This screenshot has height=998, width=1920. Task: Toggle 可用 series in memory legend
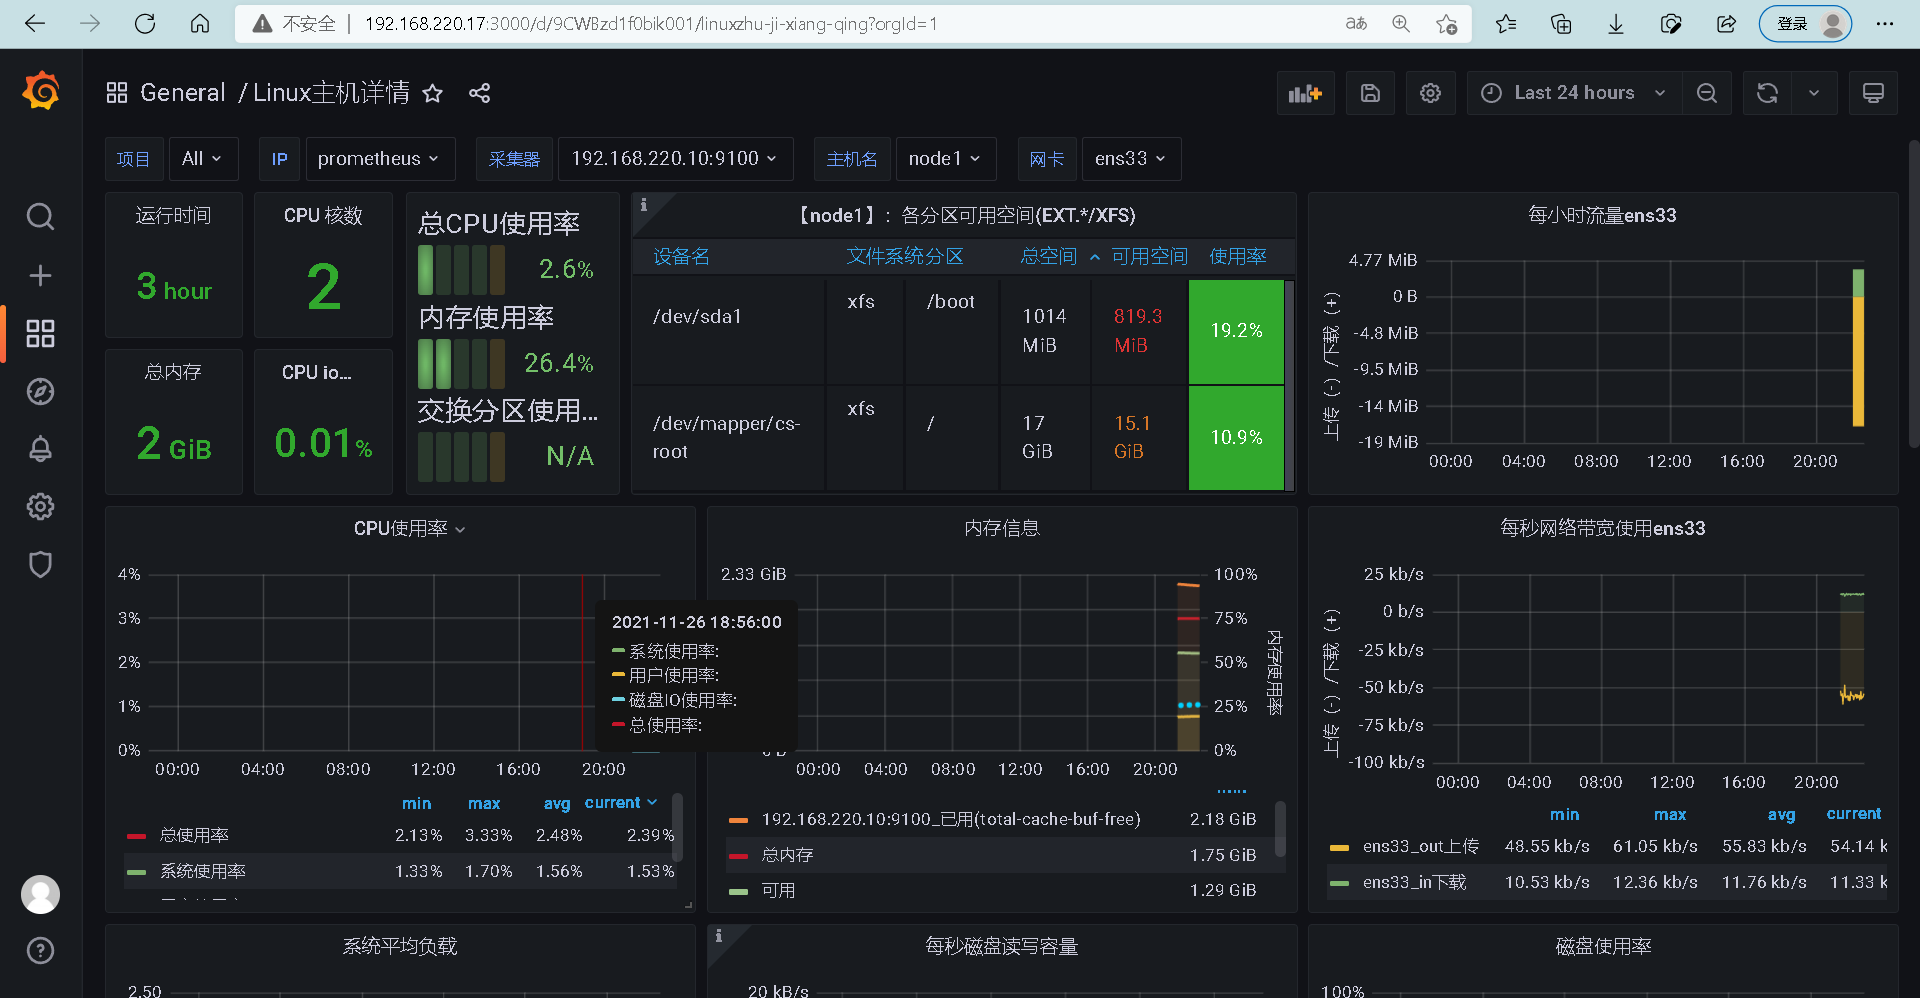click(778, 890)
